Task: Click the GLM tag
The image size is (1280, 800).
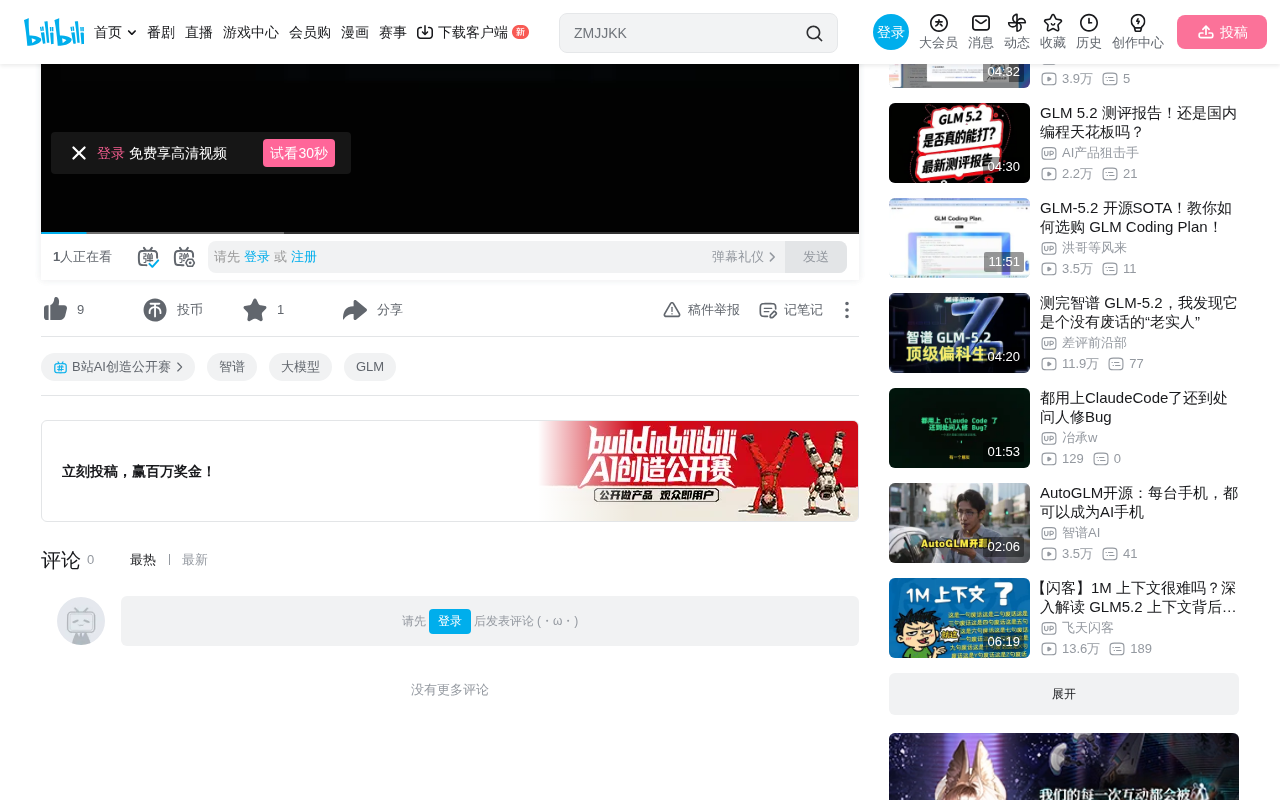Action: coord(370,367)
